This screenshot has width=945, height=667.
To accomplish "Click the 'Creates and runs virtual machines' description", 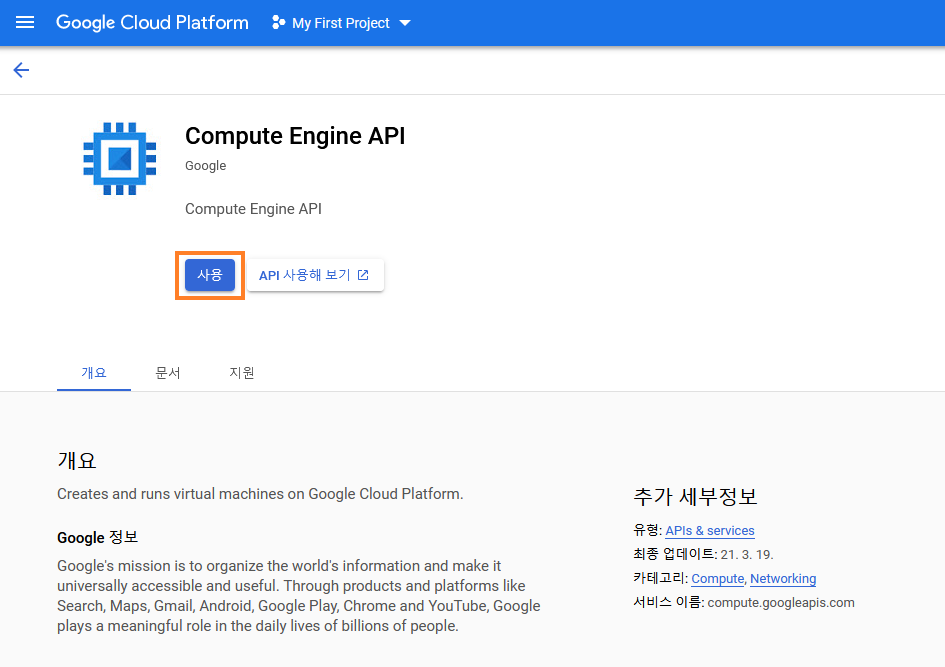I will 260,493.
